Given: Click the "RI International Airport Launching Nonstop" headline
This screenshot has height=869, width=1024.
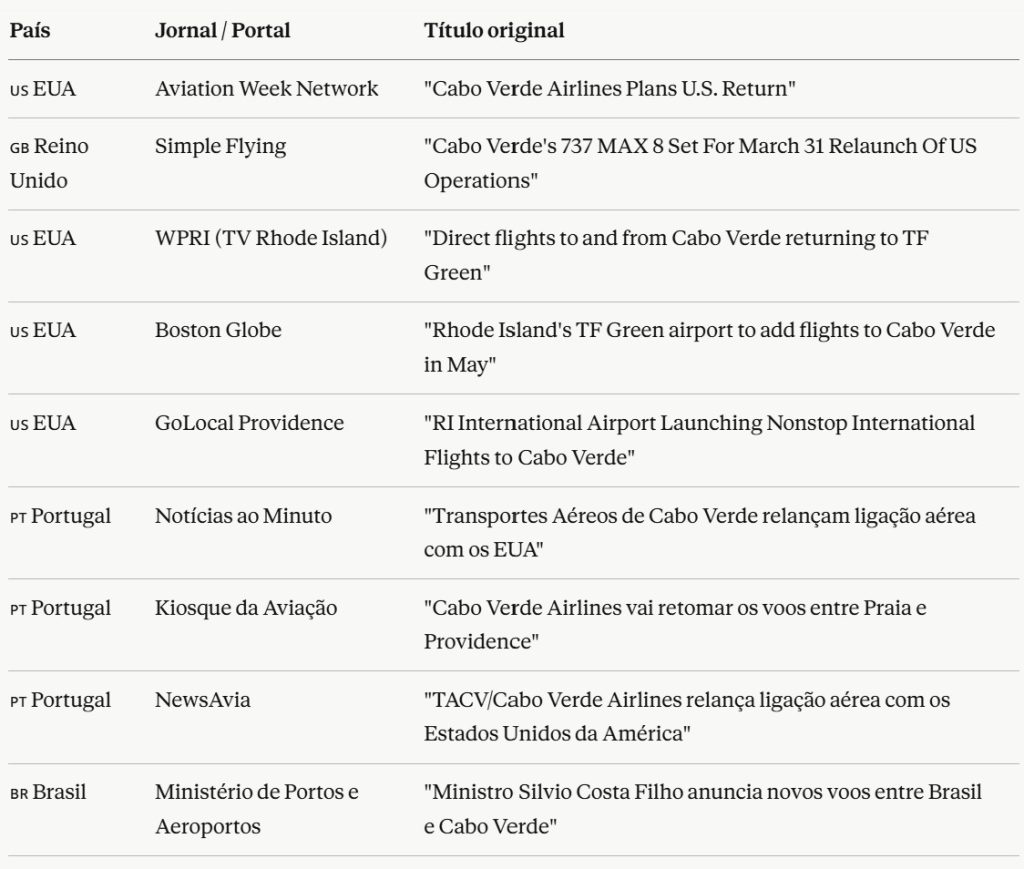Looking at the screenshot, I should point(699,440).
